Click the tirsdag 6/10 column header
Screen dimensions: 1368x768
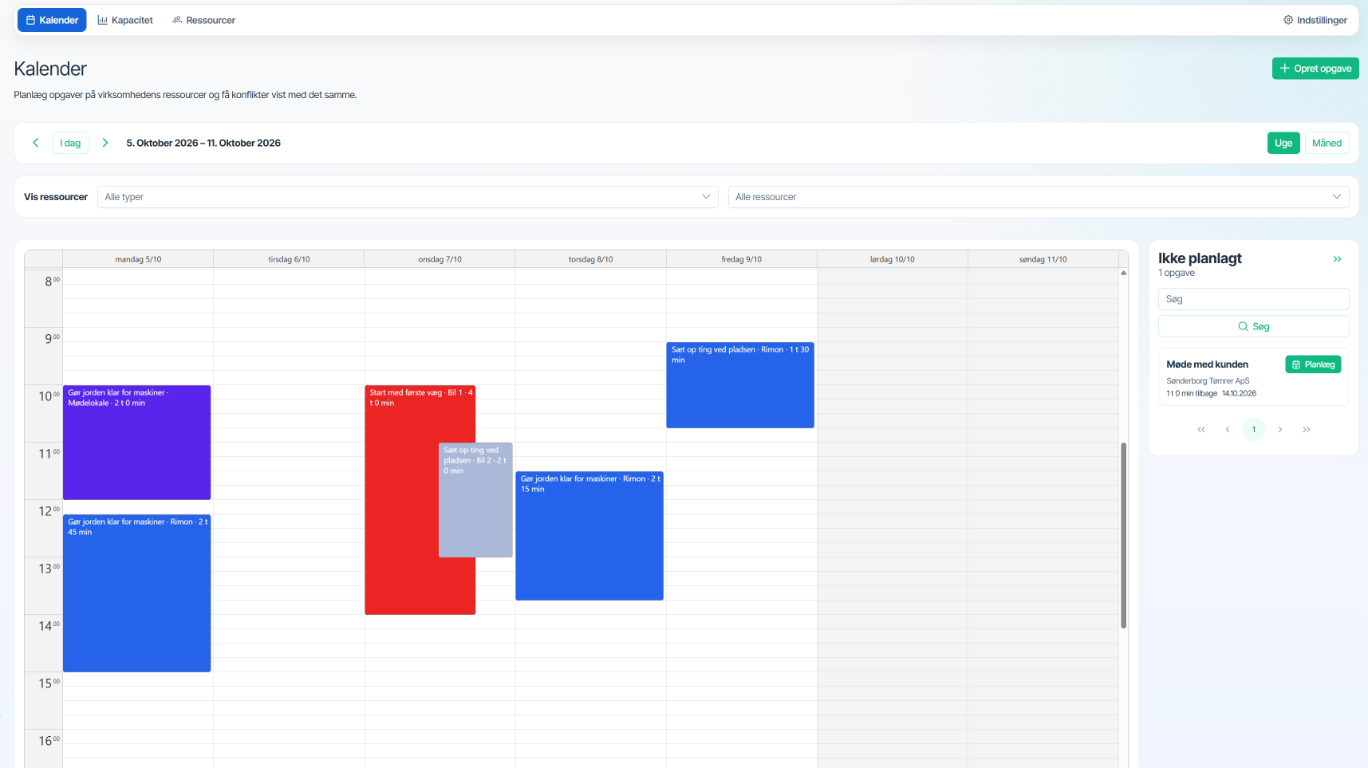[289, 259]
